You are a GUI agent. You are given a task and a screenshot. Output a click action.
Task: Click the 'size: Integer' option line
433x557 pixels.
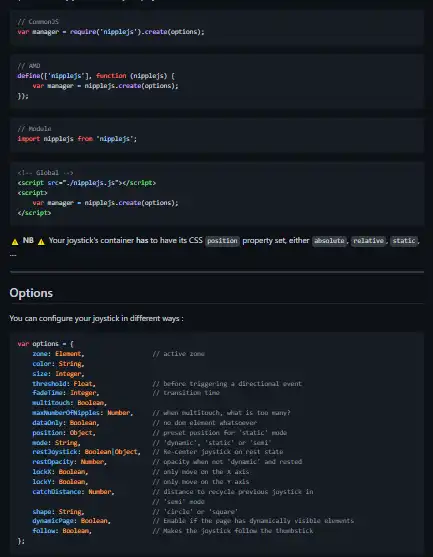(58, 373)
